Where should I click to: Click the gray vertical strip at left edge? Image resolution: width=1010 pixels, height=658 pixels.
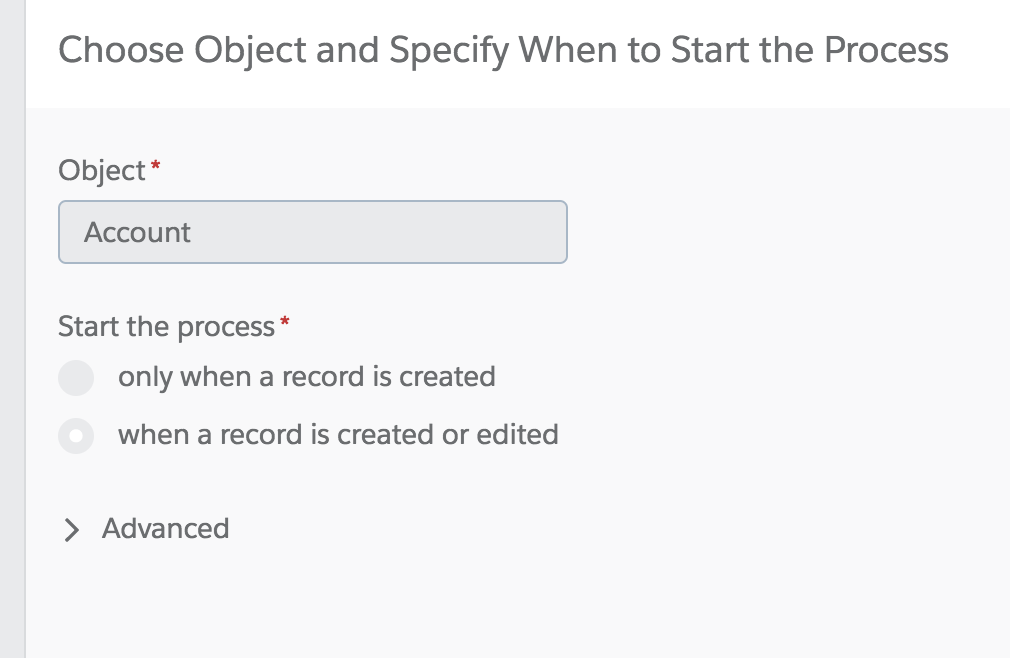click(12, 329)
